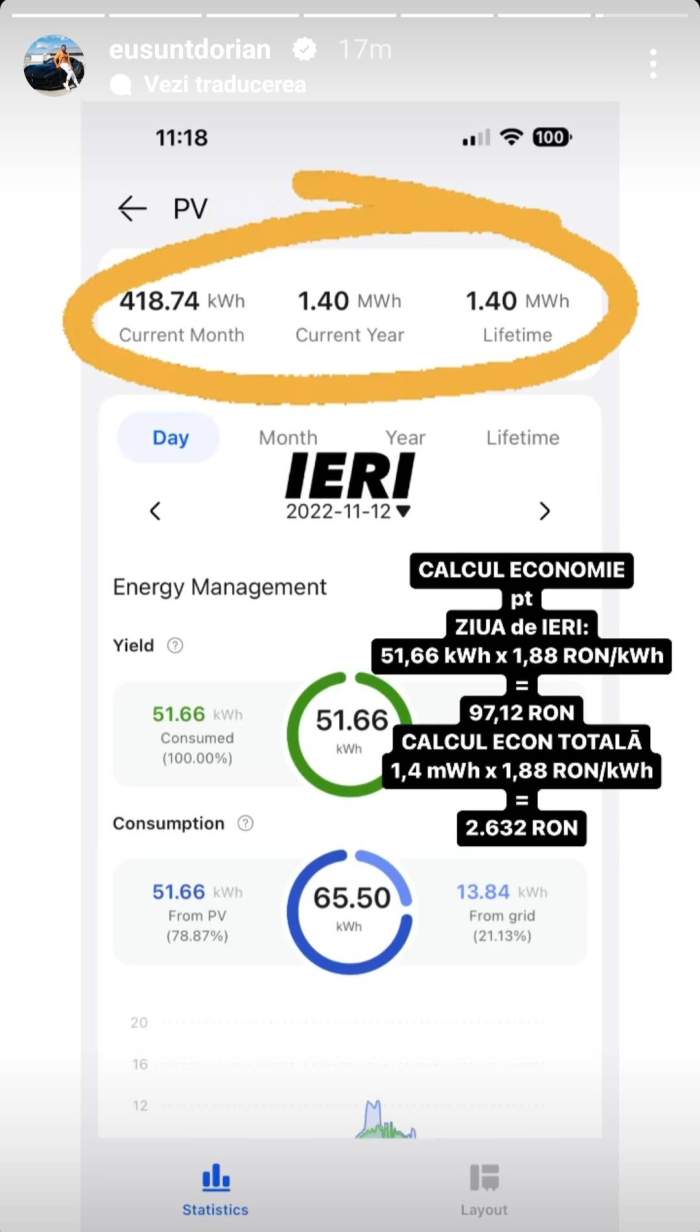Screen dimensions: 700x1232
Task: Tap the Yield help question mark icon
Action: pos(175,645)
